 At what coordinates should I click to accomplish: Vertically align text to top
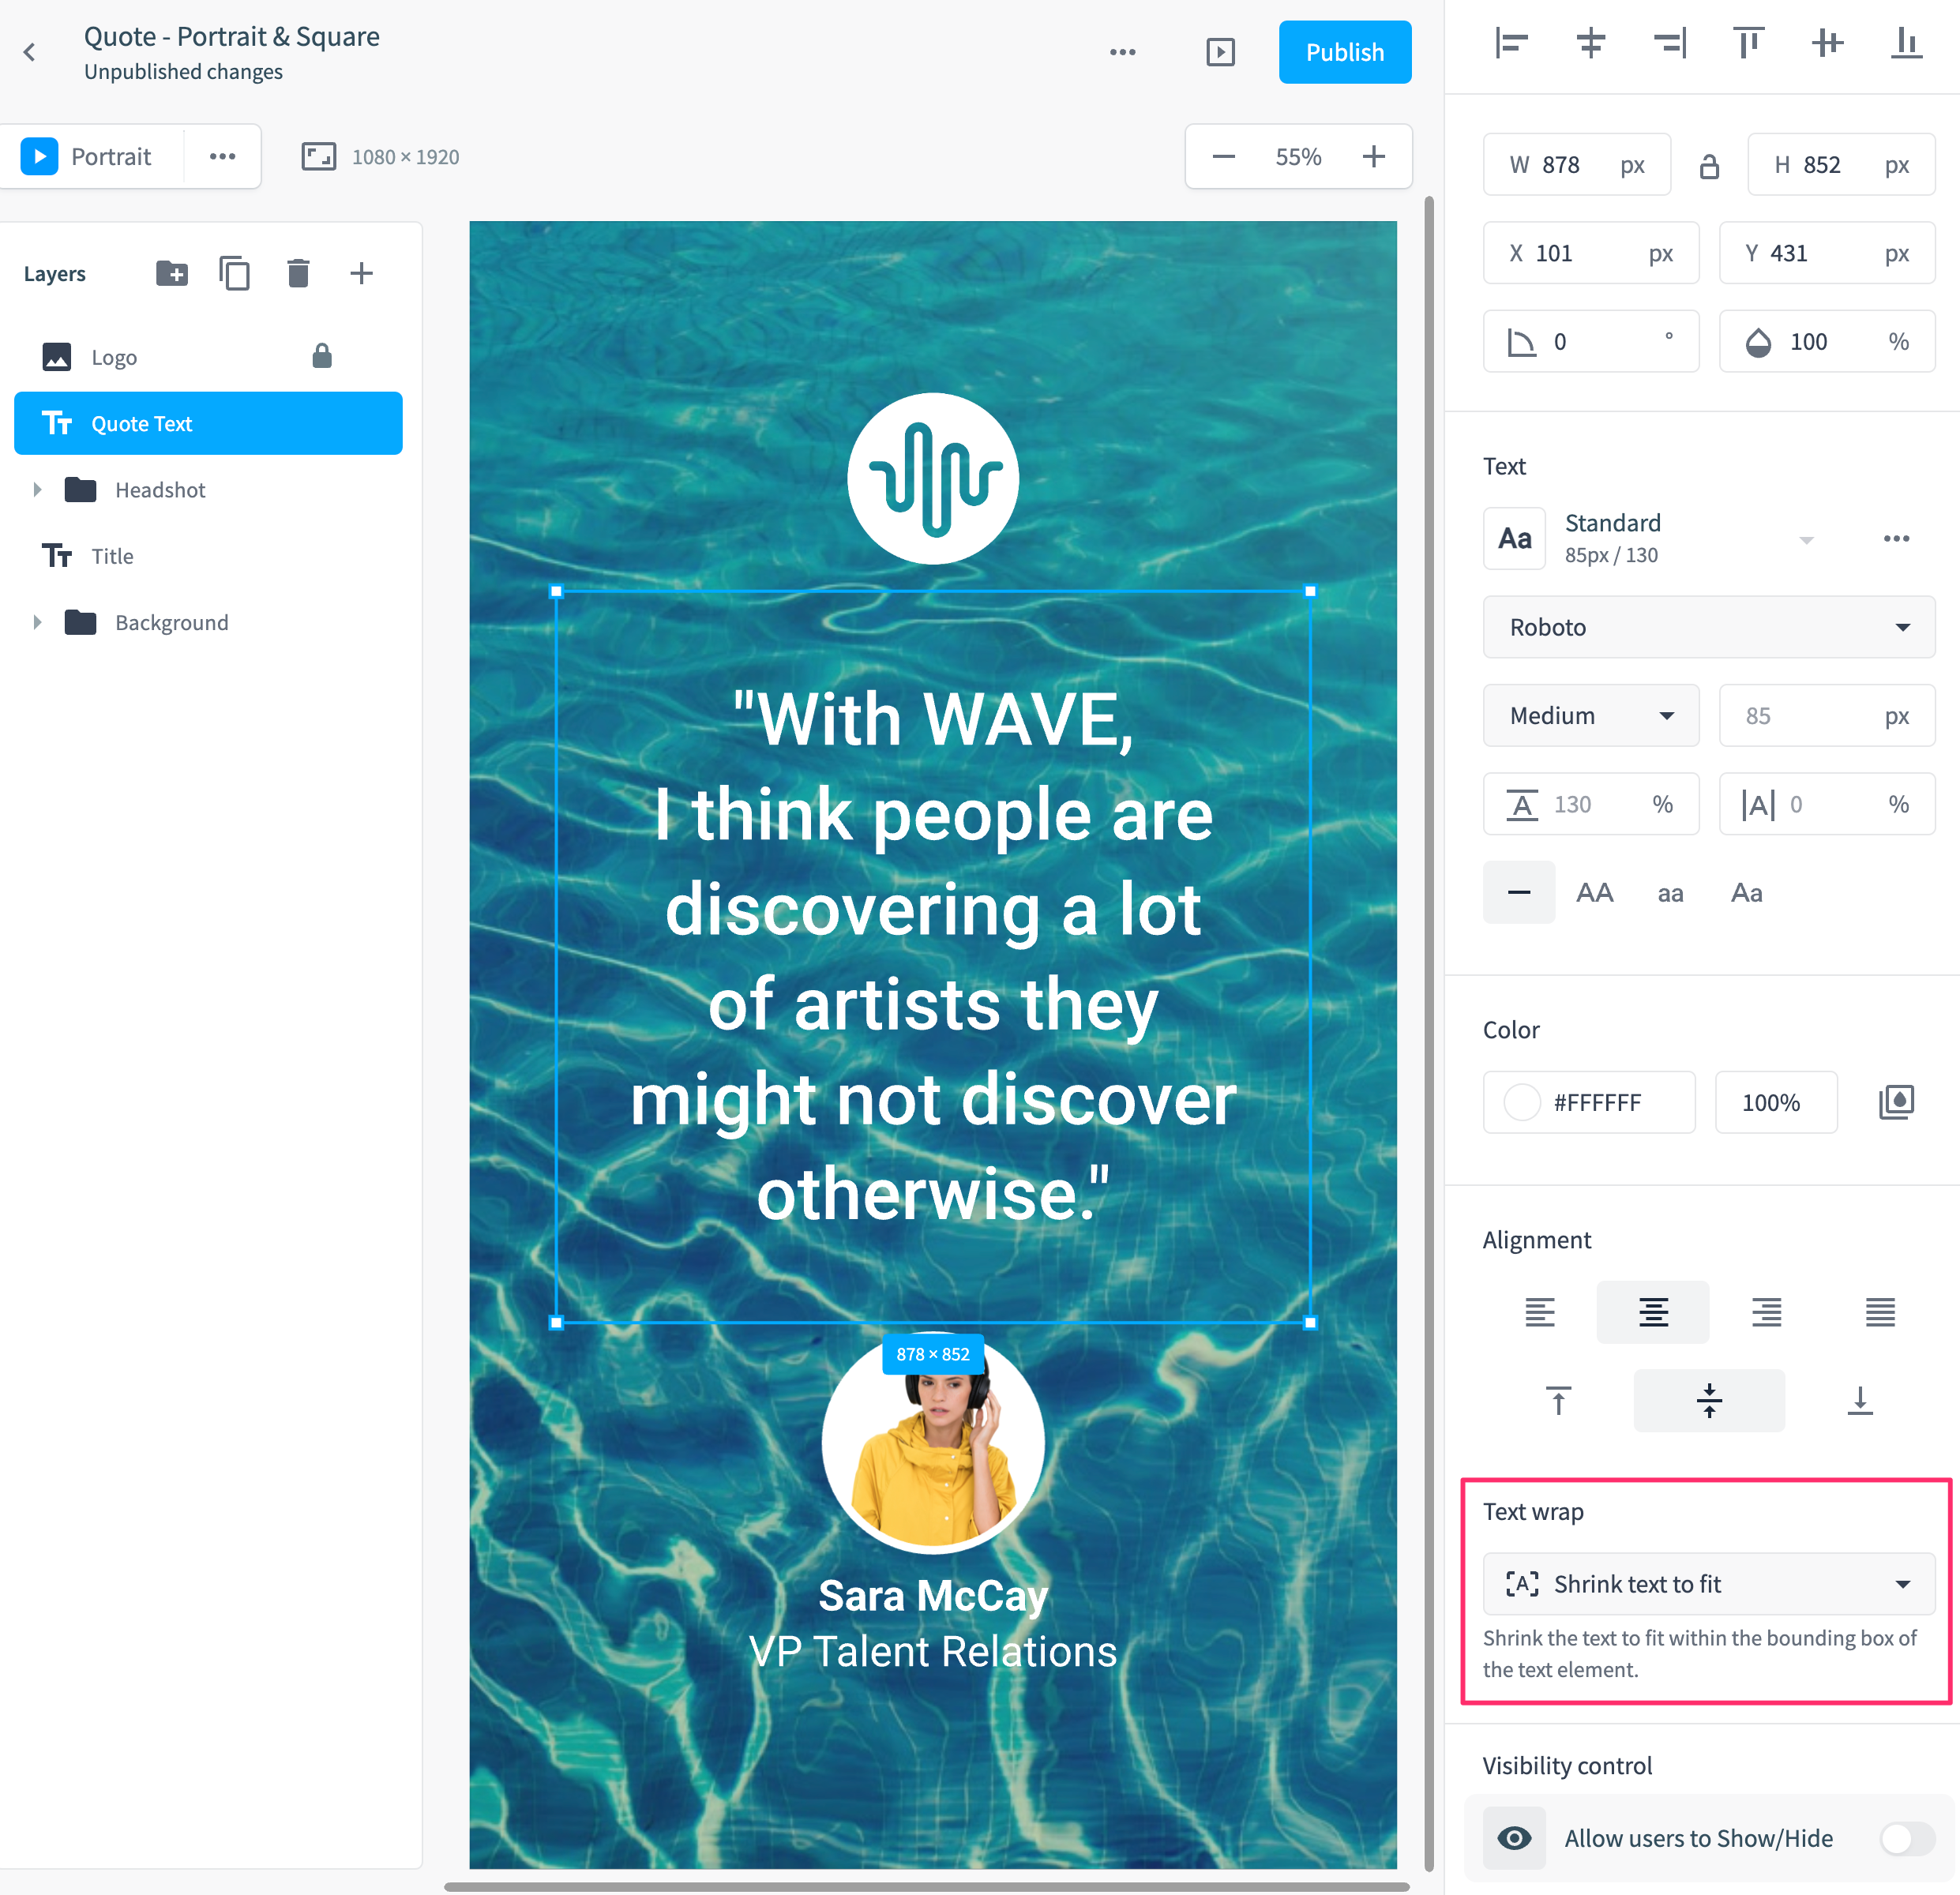1558,1400
